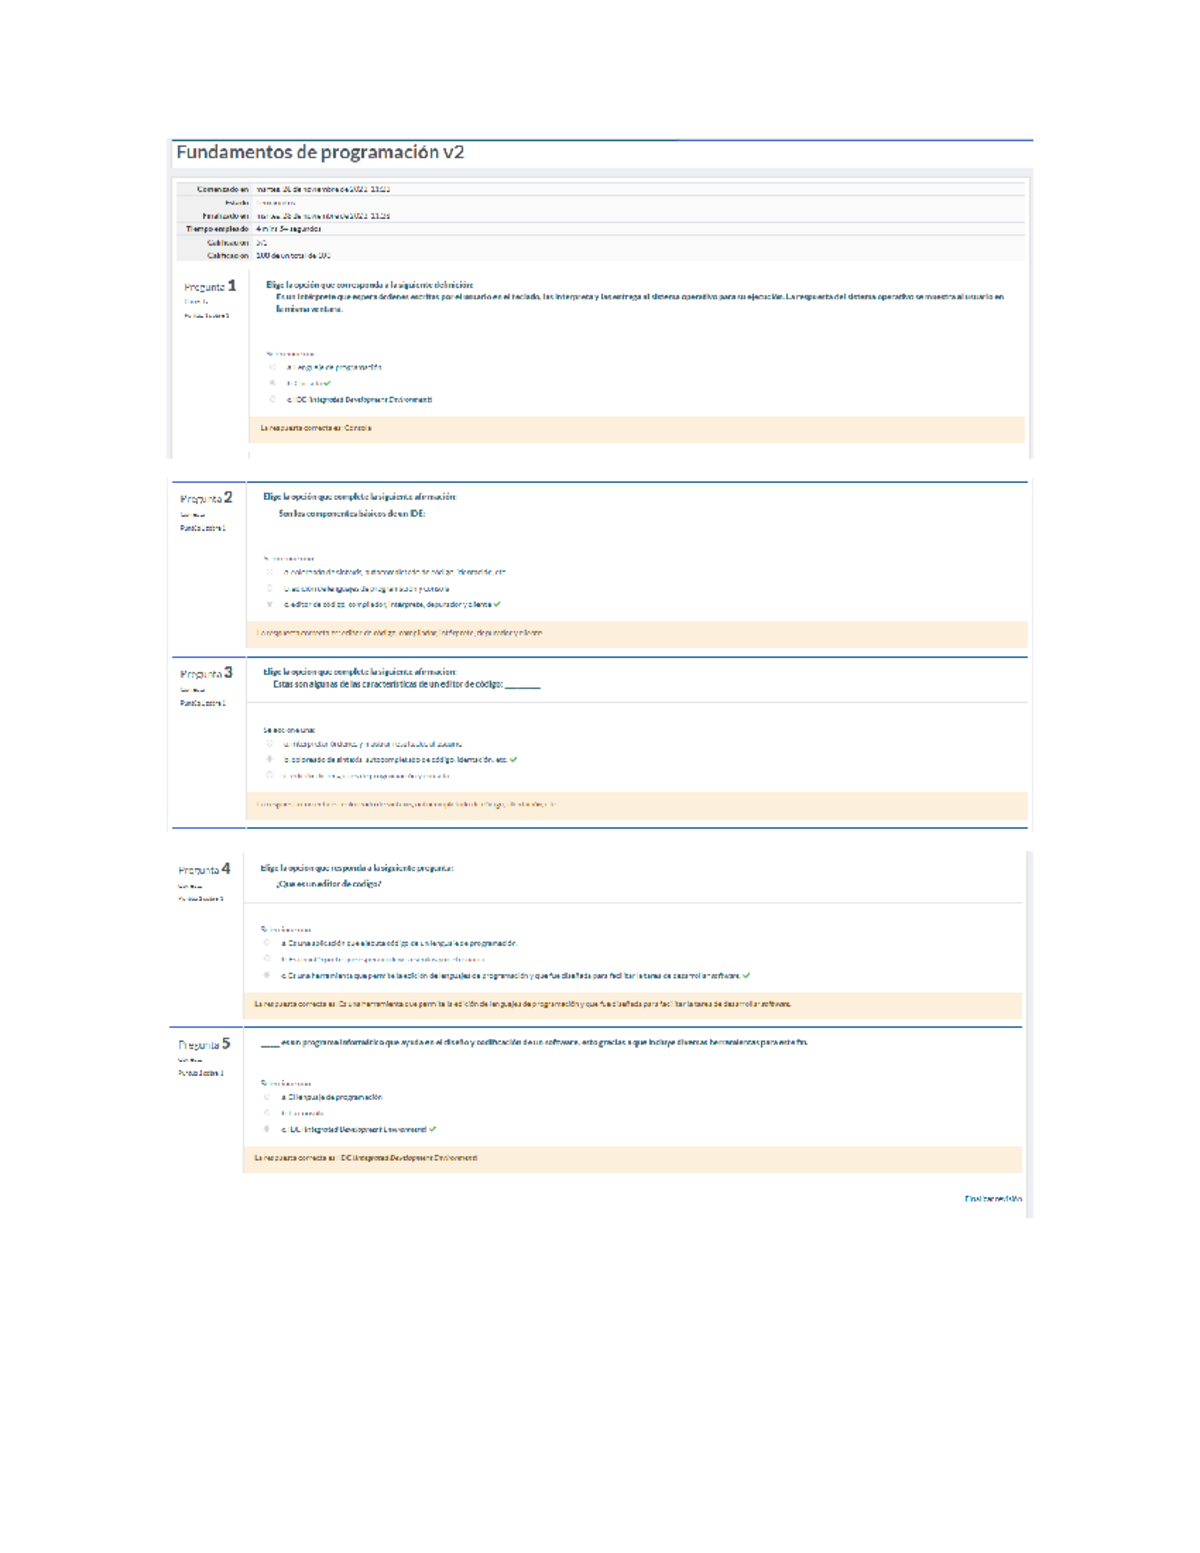The image size is (1200, 1553).
Task: Click the Tiempo empleado summary row
Action: tap(600, 229)
